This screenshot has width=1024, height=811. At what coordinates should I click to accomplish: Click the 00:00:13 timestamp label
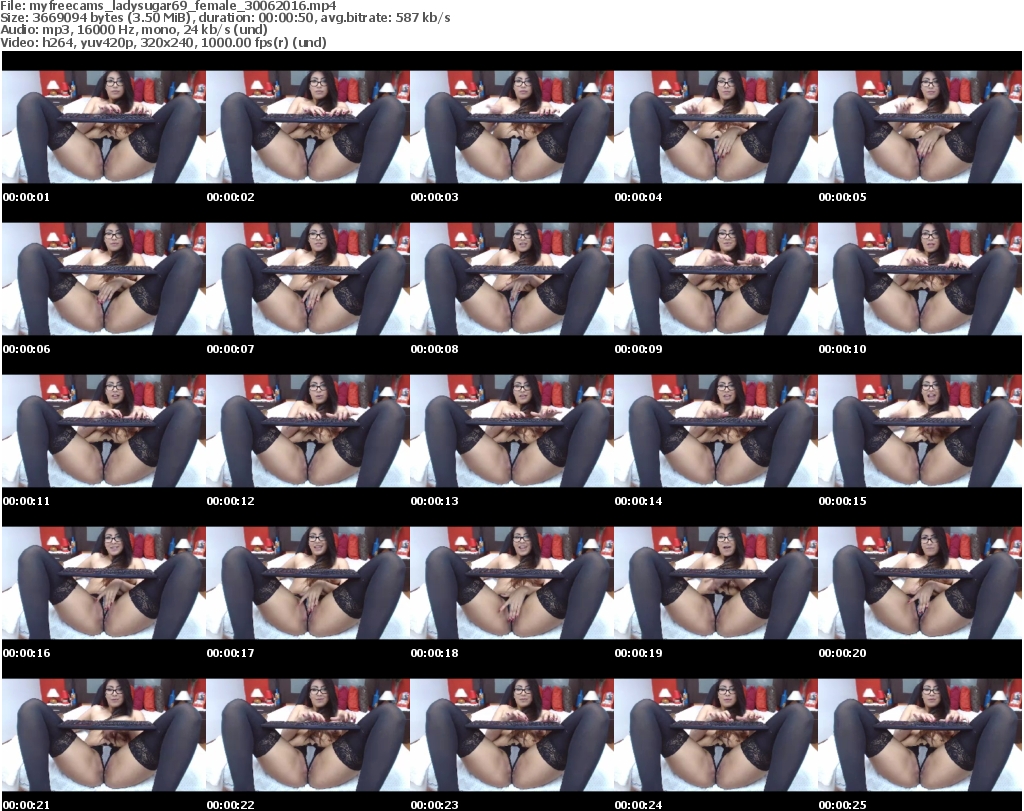434,501
